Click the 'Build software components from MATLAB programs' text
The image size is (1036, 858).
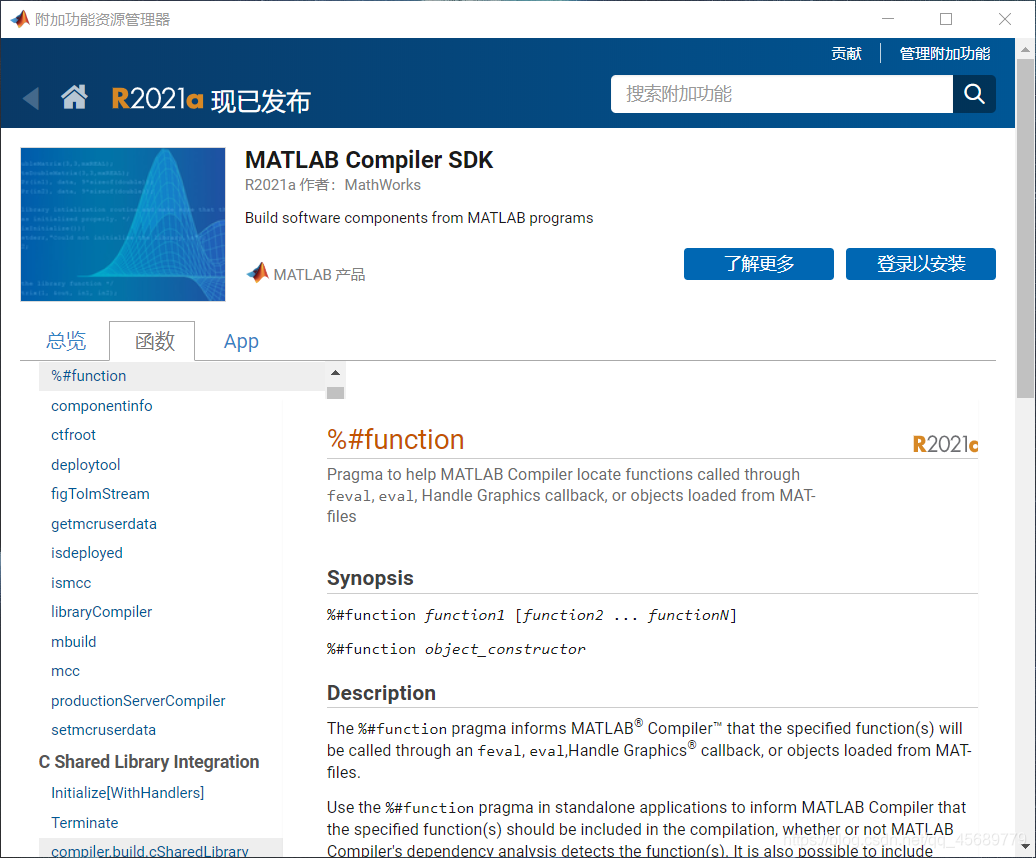point(419,218)
